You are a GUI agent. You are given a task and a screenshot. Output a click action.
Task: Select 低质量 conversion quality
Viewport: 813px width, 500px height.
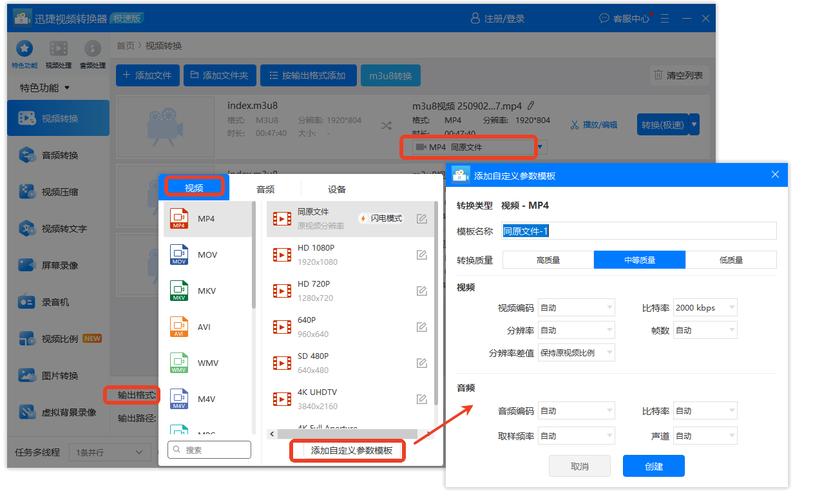pos(730,260)
